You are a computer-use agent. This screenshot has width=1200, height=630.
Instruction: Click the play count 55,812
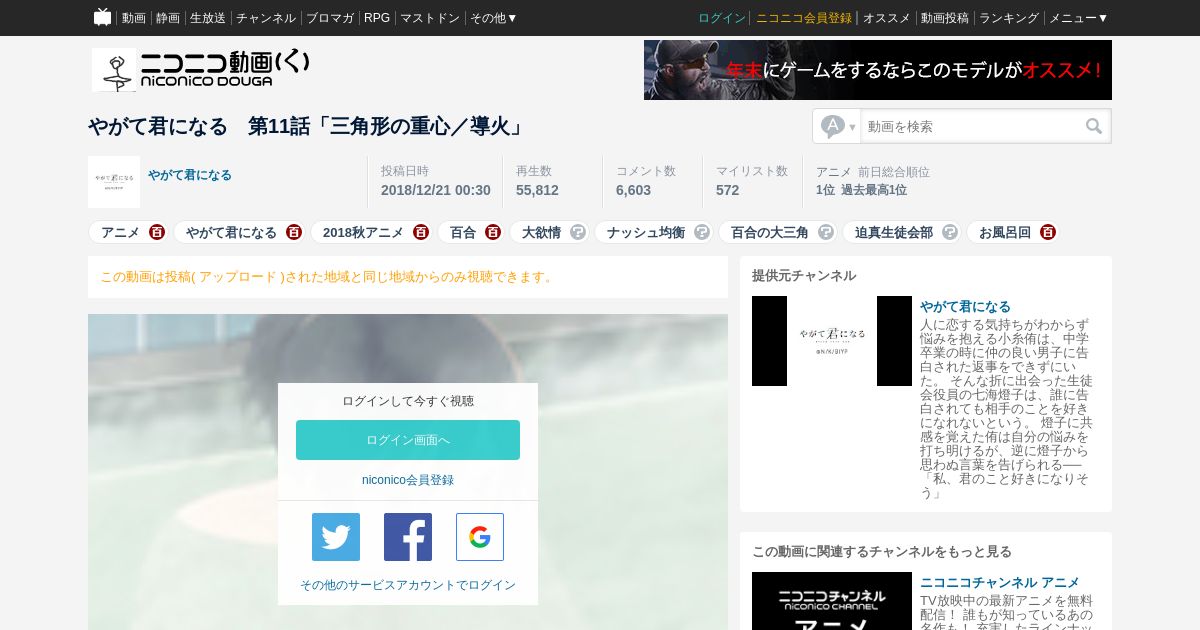point(537,190)
